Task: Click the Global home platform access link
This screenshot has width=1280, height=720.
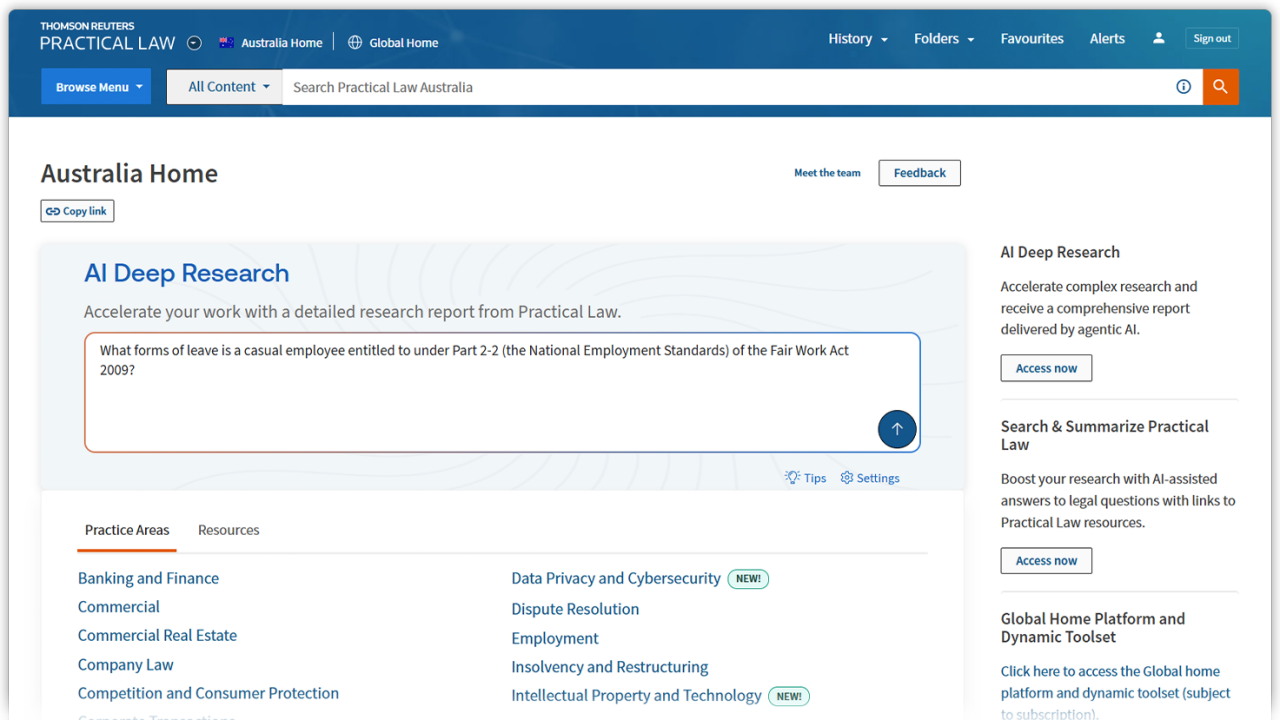Action: point(1116,692)
